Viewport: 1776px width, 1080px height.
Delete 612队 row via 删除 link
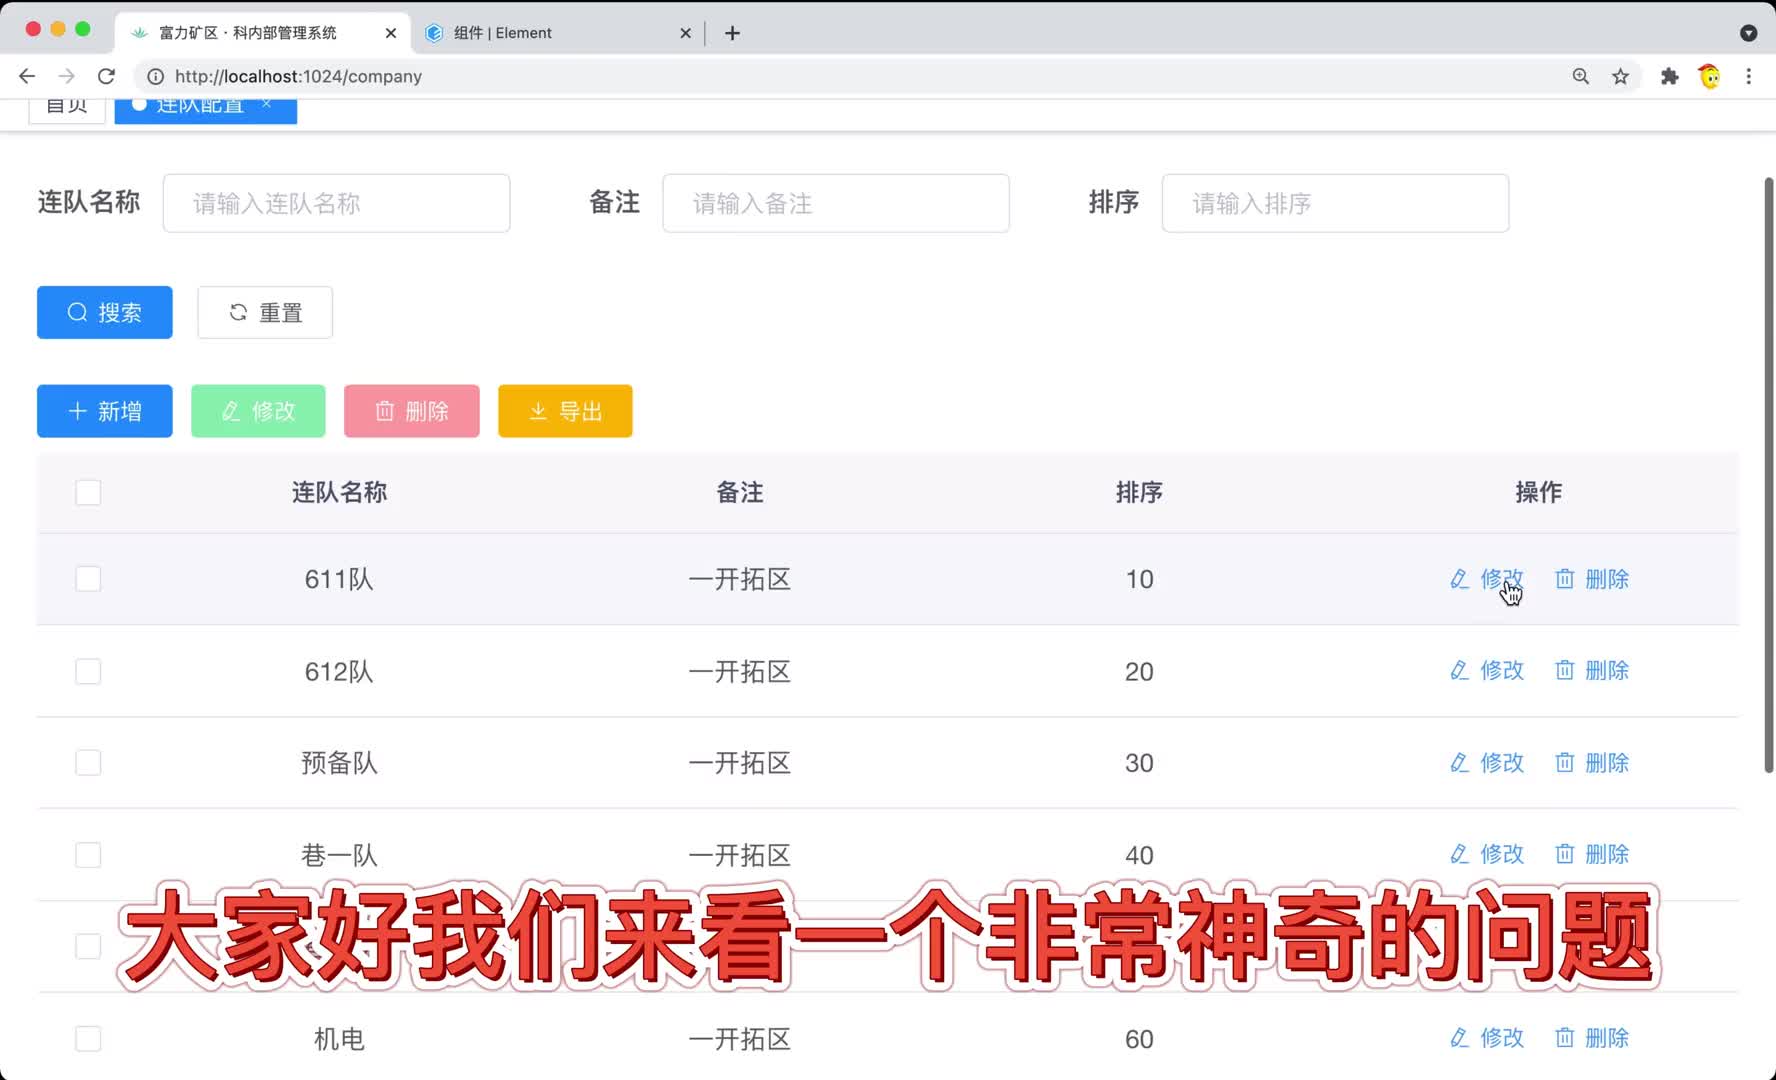(x=1592, y=670)
